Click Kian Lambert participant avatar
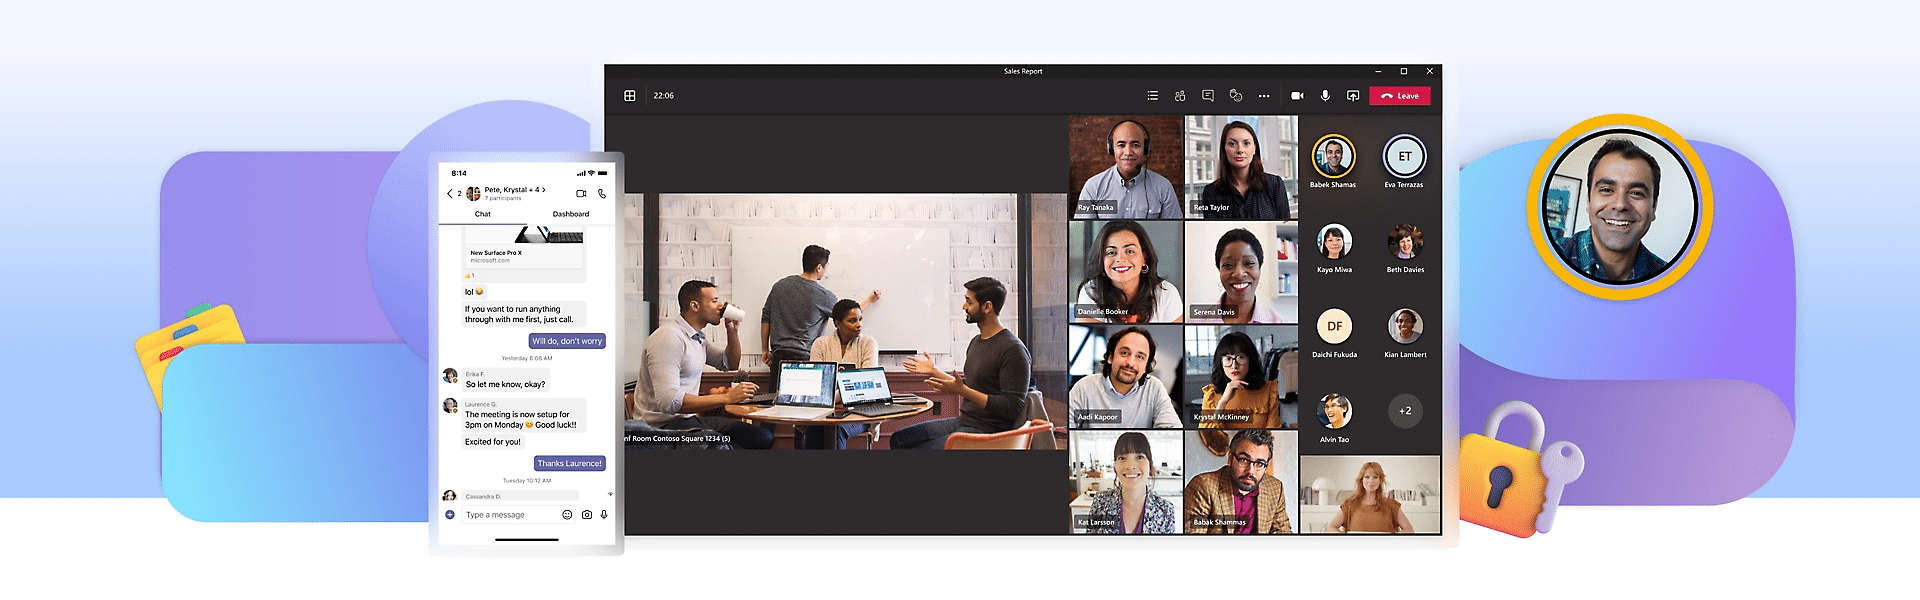This screenshot has height=600, width=1920. (x=1405, y=326)
